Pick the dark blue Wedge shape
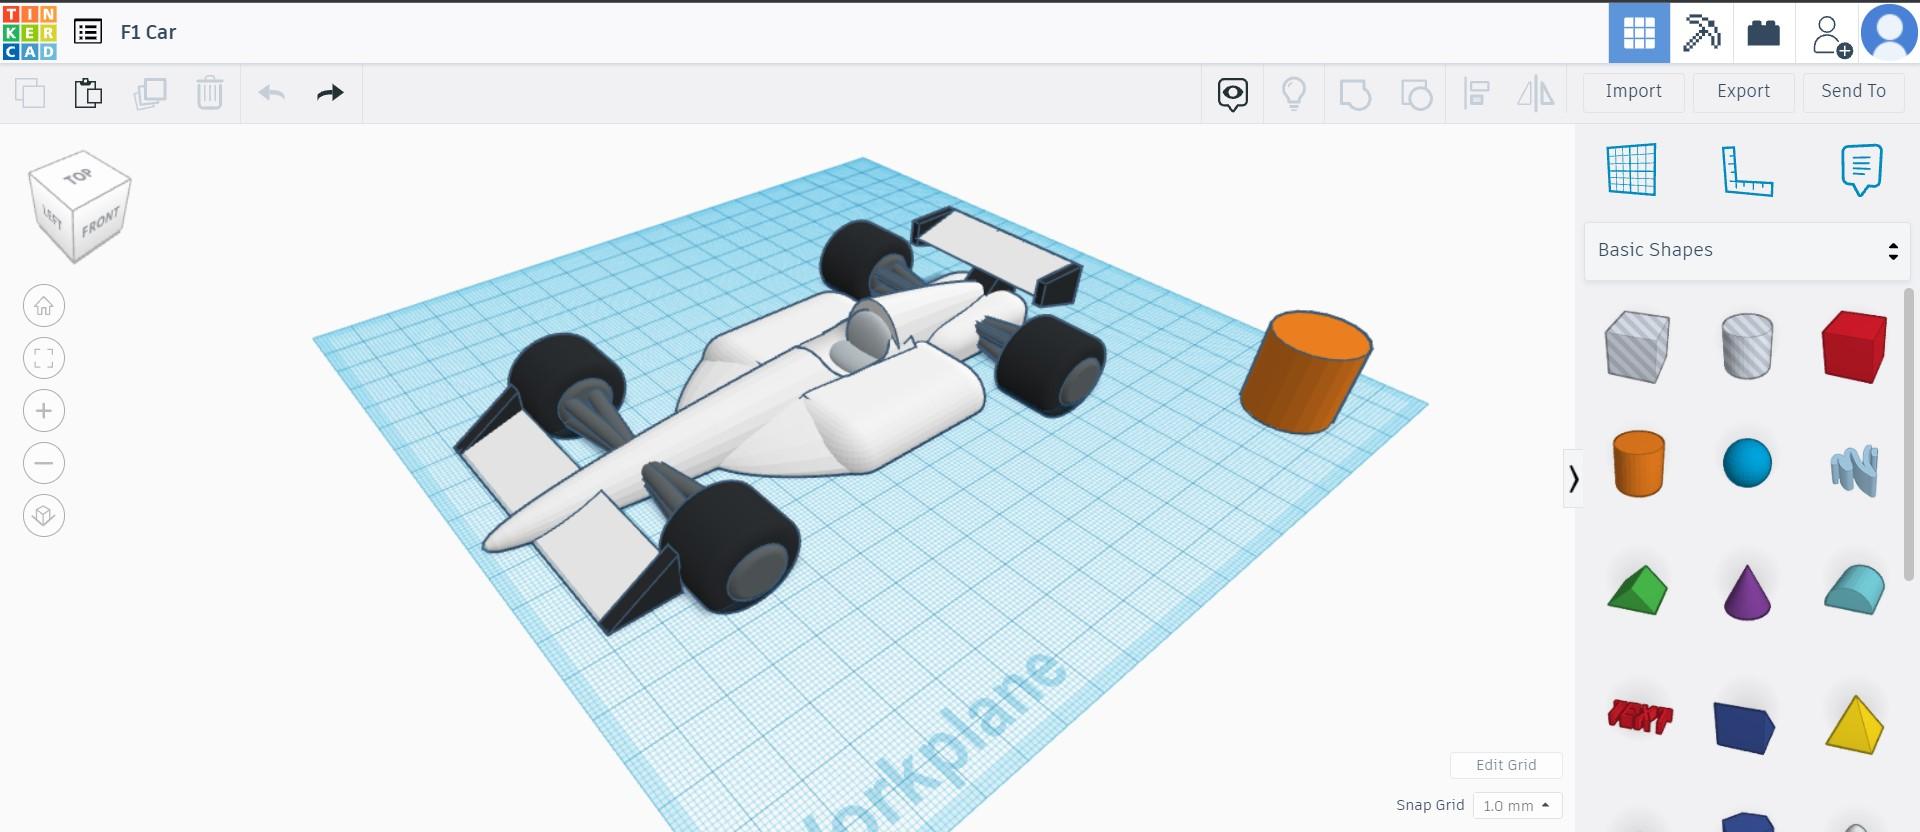Screen dimensions: 1920x832 click(x=1744, y=727)
